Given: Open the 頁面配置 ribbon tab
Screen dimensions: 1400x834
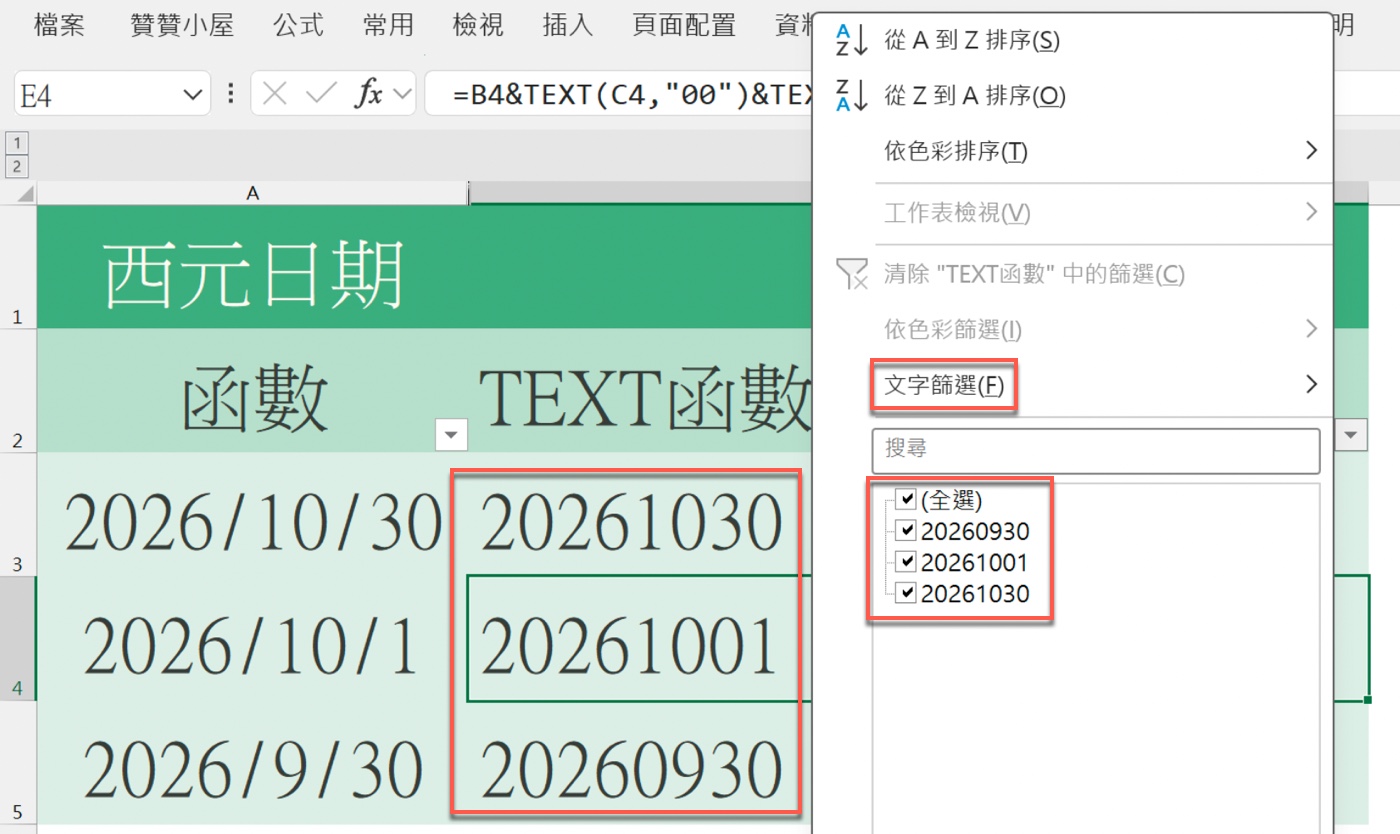Looking at the screenshot, I should pos(684,25).
